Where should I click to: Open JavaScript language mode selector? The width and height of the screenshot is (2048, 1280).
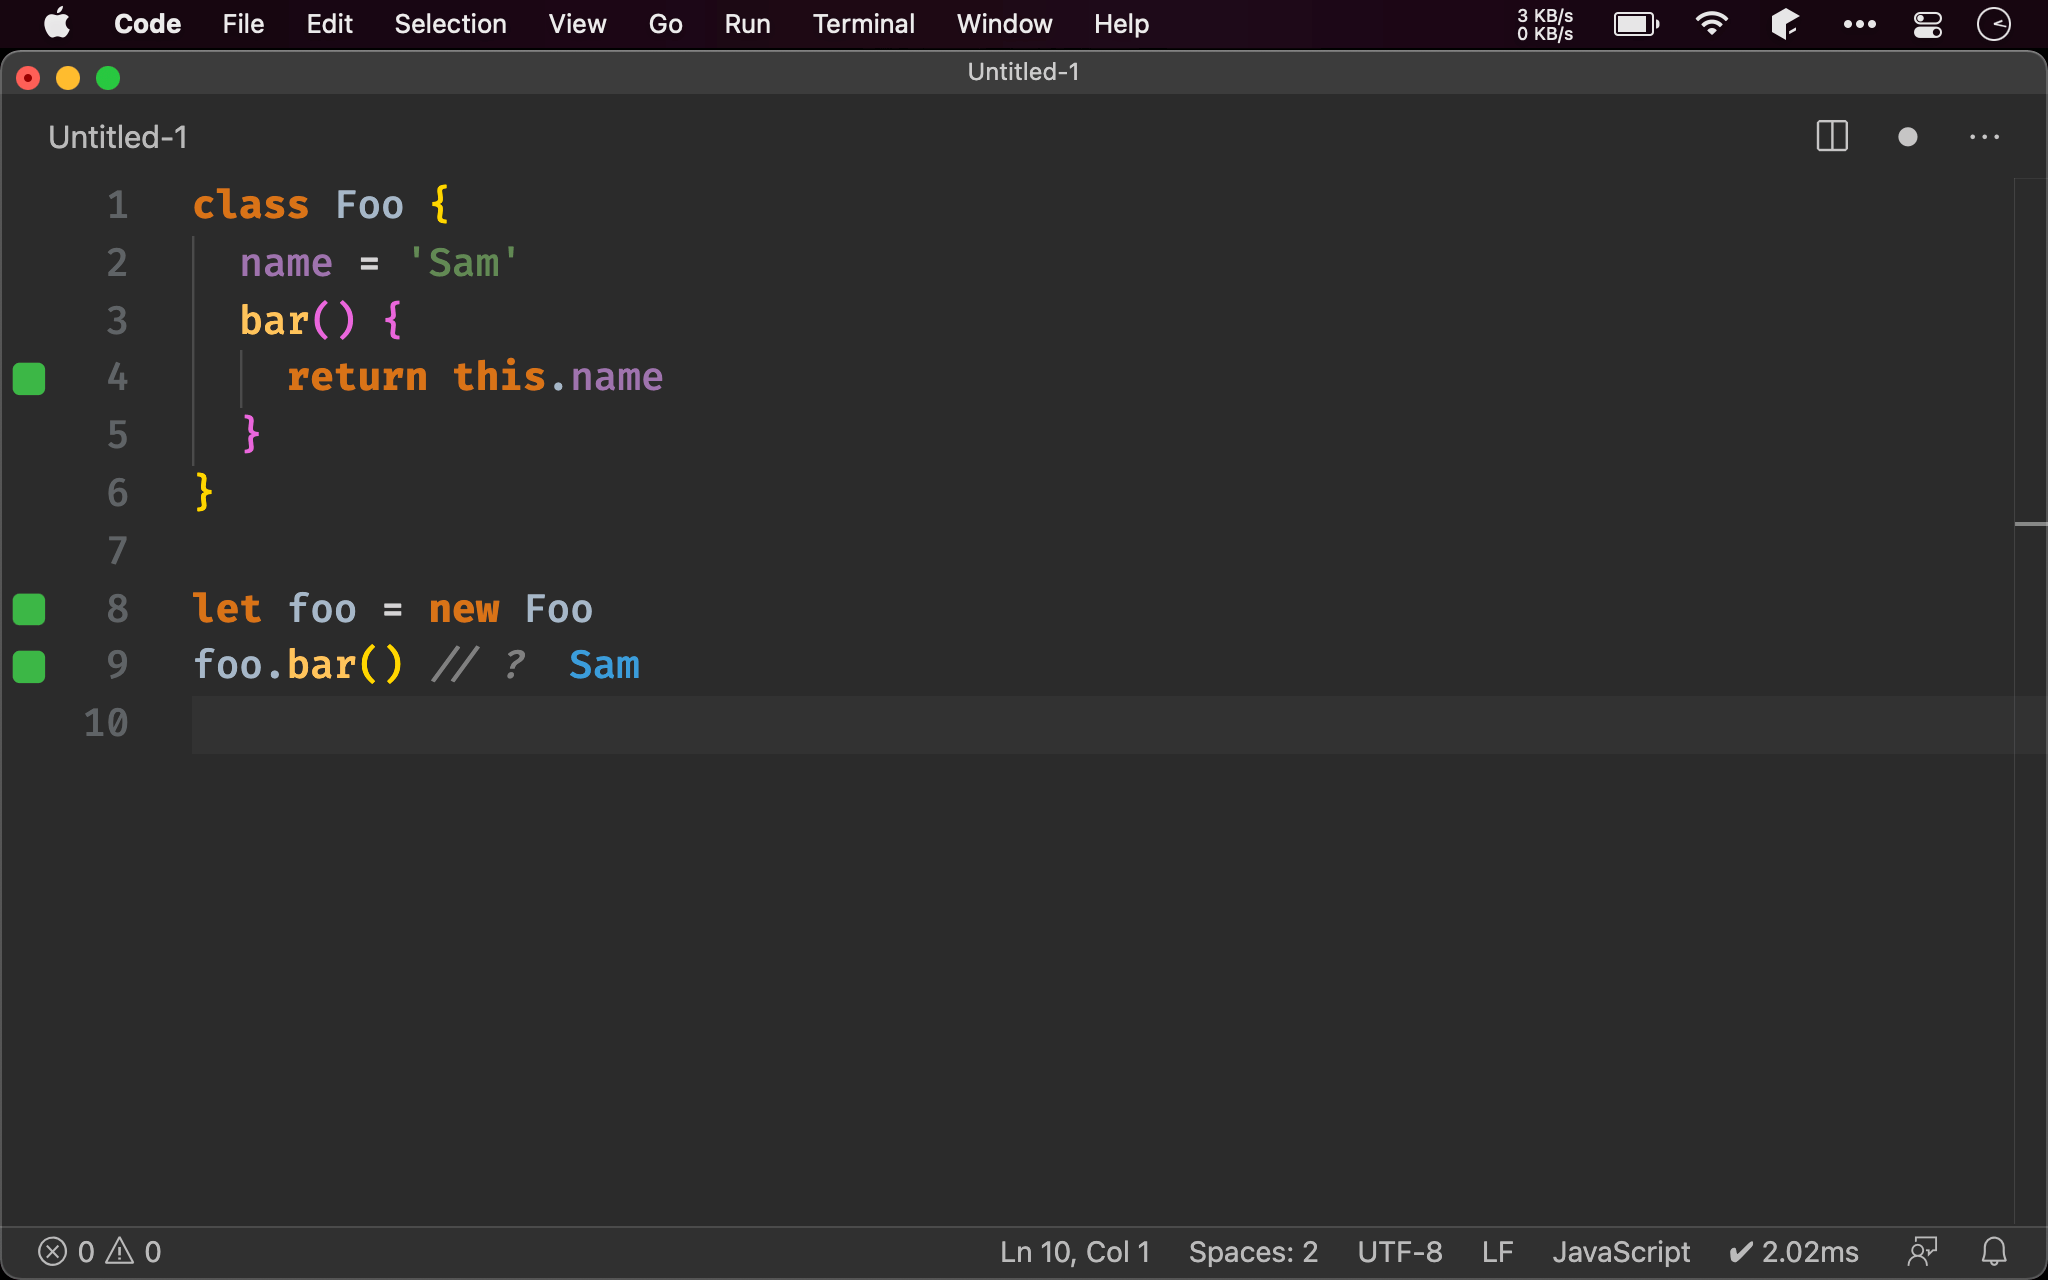(1620, 1251)
